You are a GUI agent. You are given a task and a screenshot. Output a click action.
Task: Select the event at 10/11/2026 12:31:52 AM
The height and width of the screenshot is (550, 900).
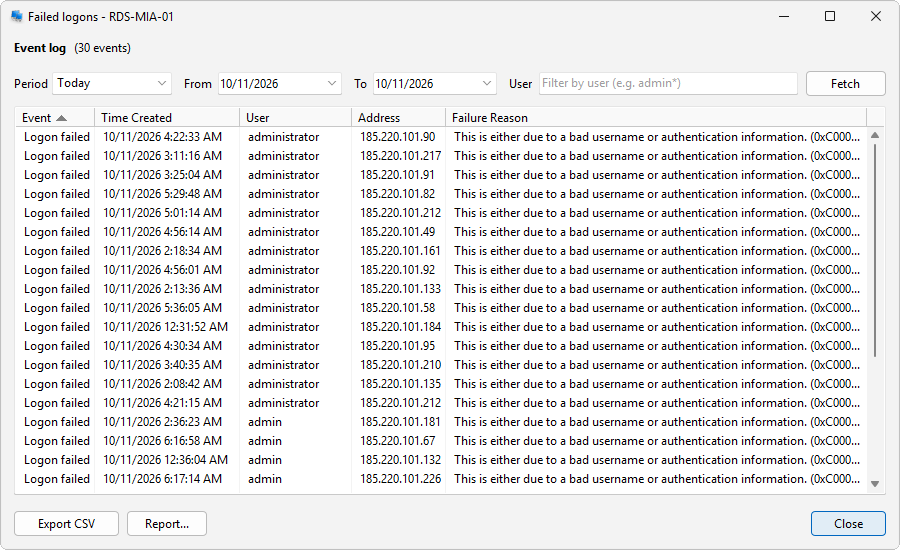click(x=441, y=327)
